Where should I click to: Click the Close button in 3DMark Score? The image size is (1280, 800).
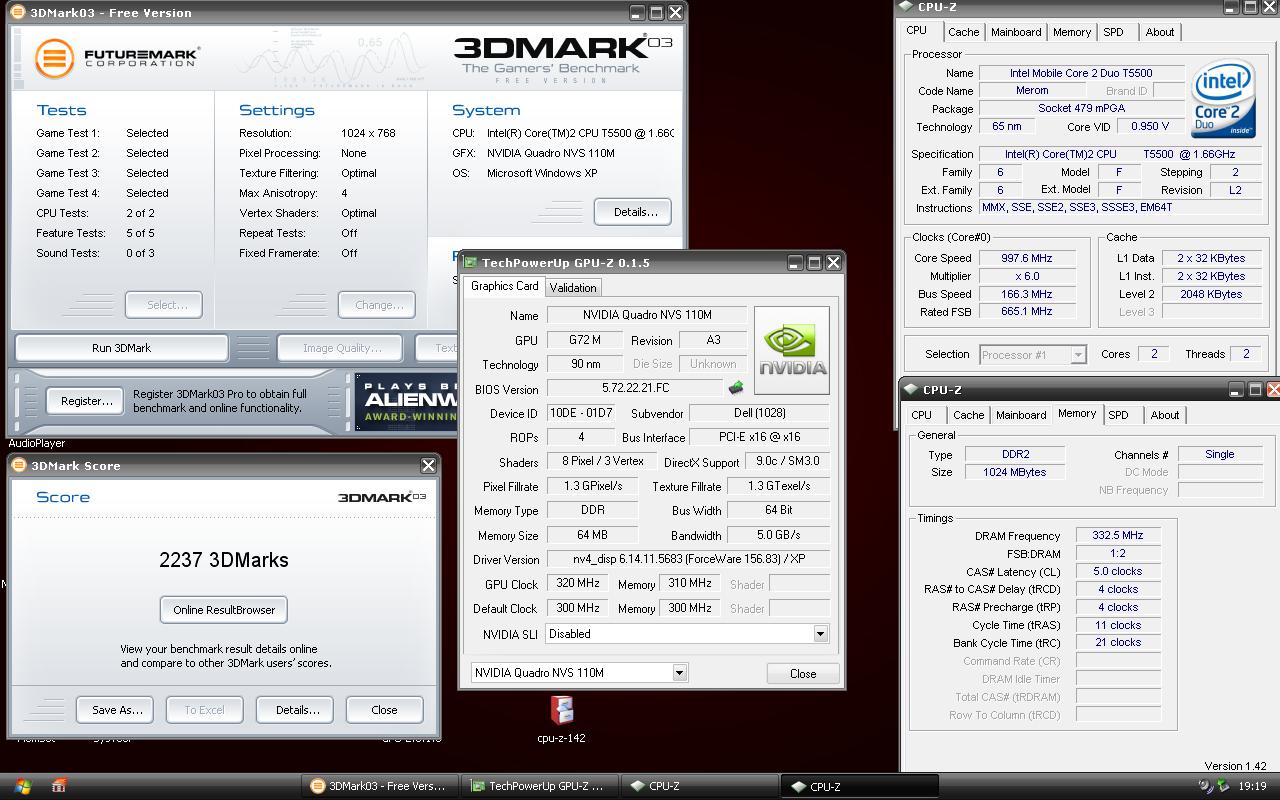384,710
